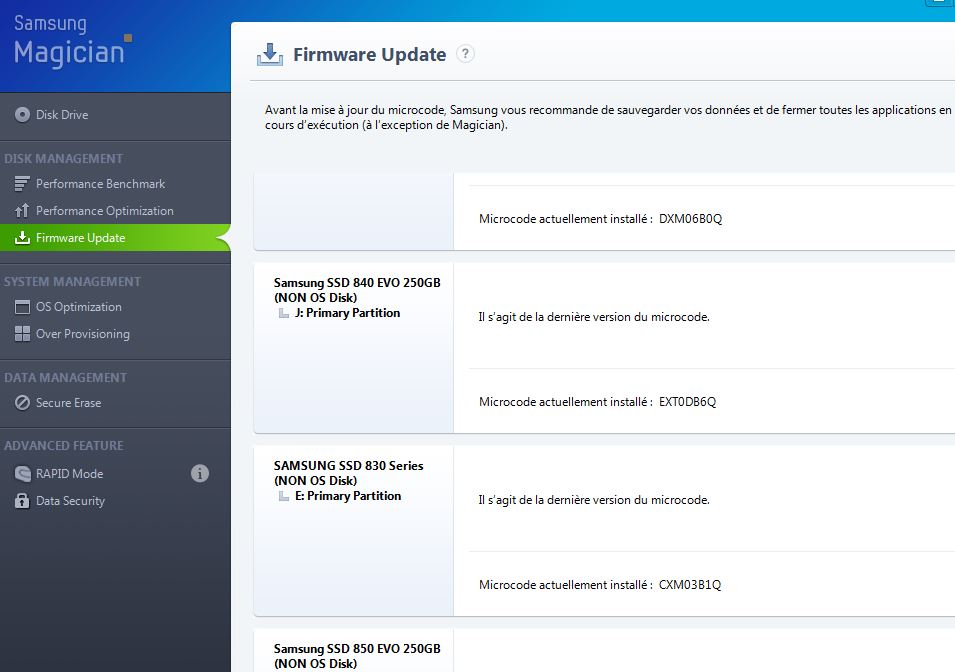This screenshot has height=672, width=955.
Task: Click partition tree icon beside J: Primary Partition
Action: click(284, 313)
